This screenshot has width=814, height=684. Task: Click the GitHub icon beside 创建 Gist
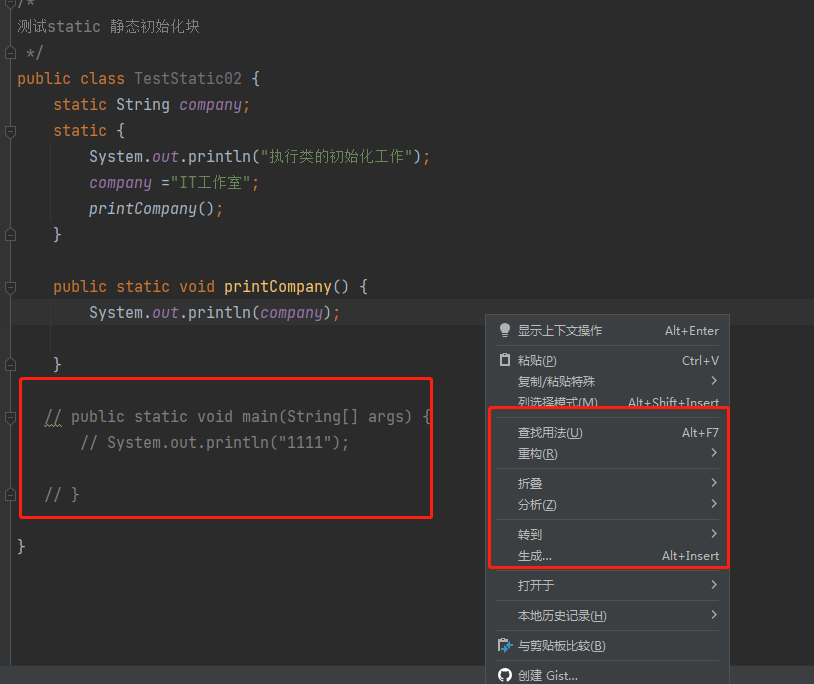pos(505,675)
